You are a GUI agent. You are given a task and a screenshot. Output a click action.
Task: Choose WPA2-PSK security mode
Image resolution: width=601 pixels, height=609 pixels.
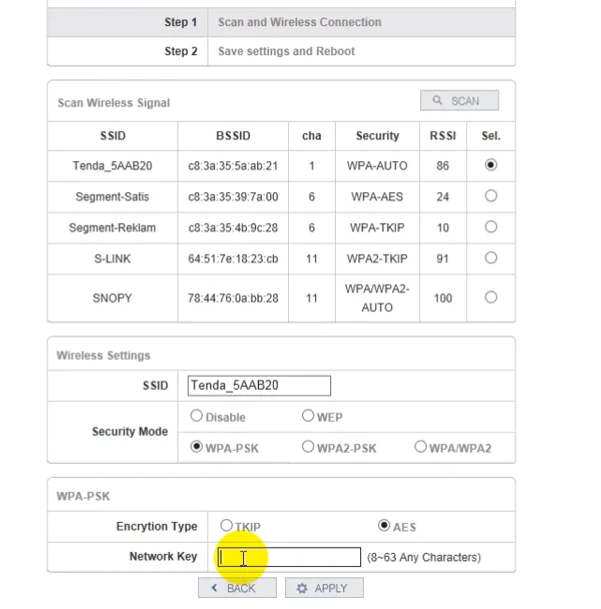[x=308, y=447]
